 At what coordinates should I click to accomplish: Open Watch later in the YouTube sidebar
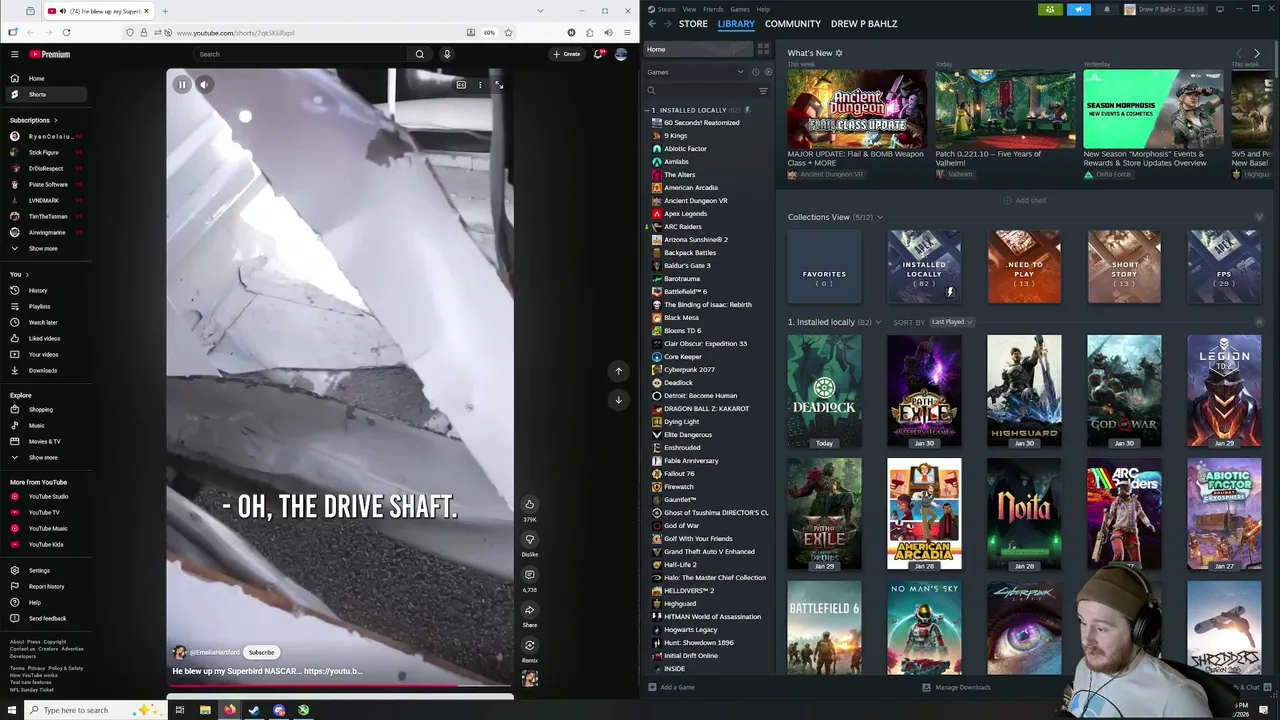point(44,322)
